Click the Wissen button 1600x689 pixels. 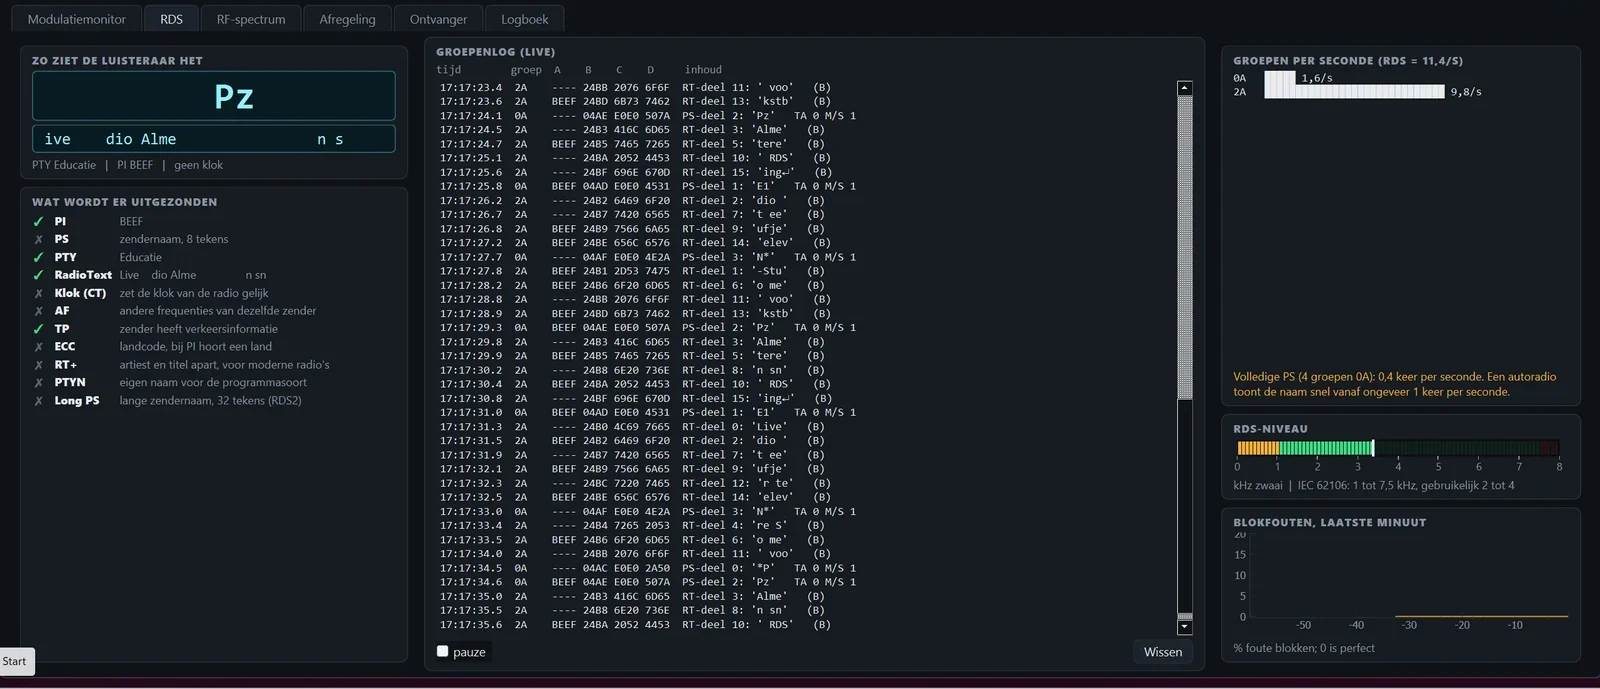[x=1163, y=652]
